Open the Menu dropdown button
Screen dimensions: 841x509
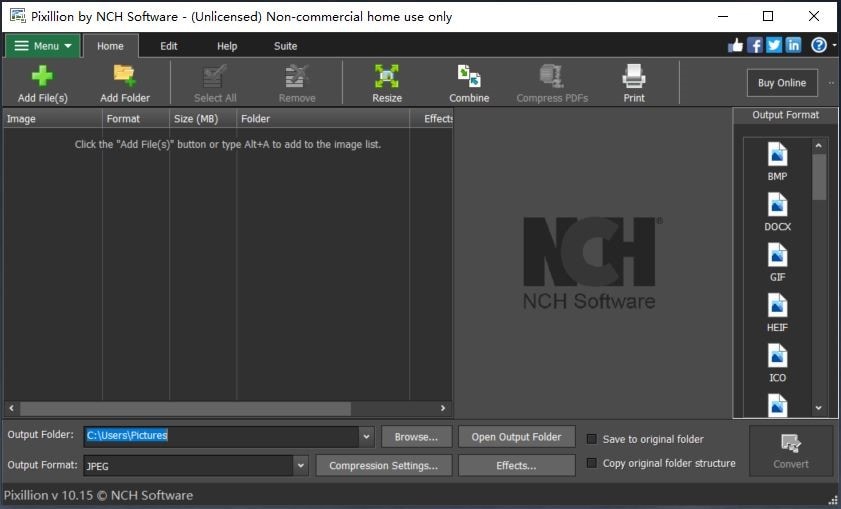coord(43,46)
